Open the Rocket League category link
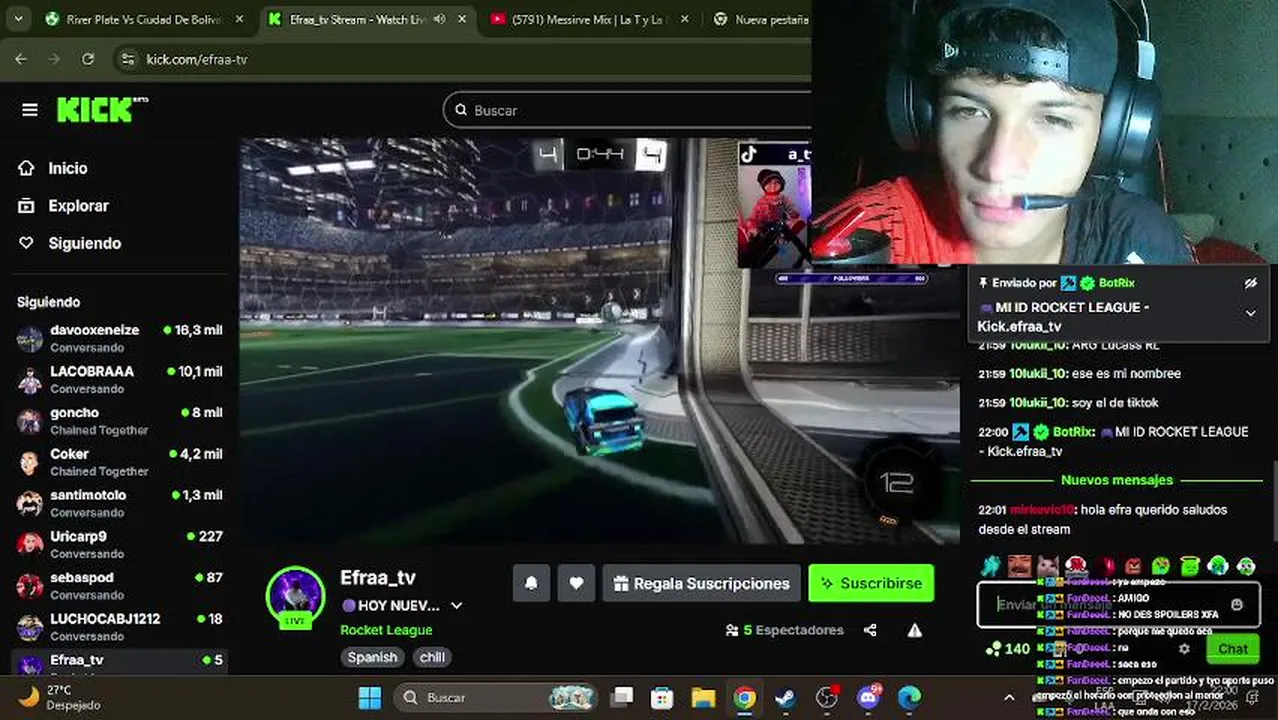The image size is (1278, 720). (x=386, y=630)
